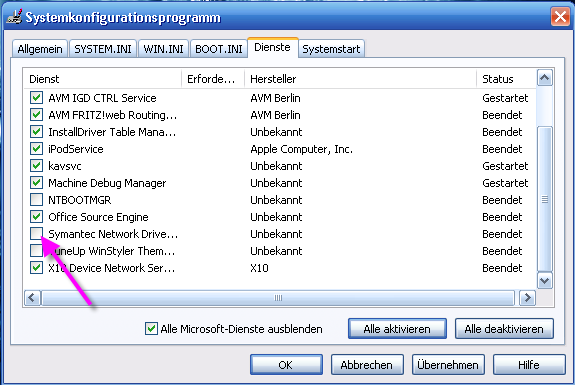The height and width of the screenshot is (385, 575).
Task: Click the horizontal scrollbar thumb
Action: click(x=278, y=298)
